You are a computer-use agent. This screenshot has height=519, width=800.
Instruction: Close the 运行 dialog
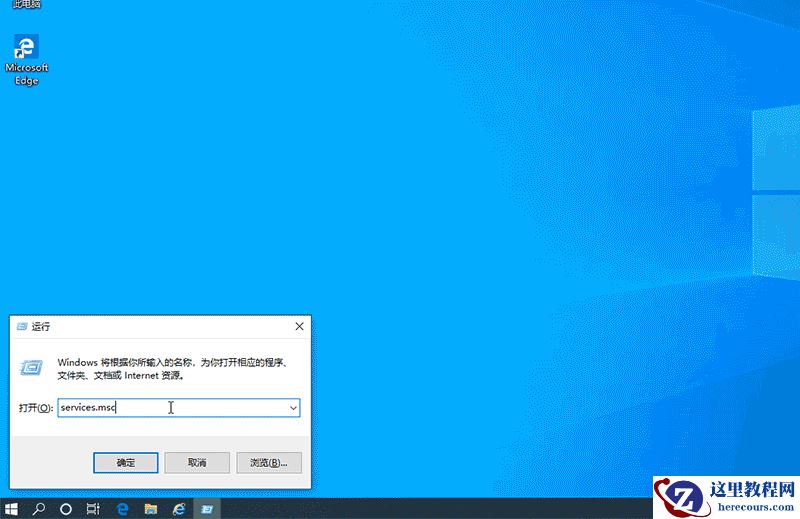299,327
